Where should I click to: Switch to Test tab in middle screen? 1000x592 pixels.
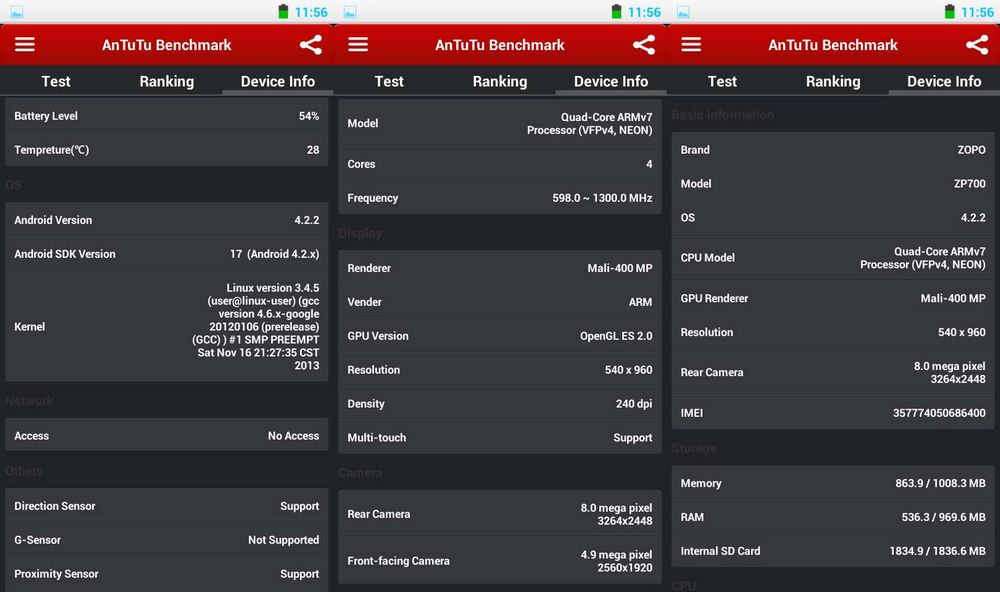(x=389, y=81)
